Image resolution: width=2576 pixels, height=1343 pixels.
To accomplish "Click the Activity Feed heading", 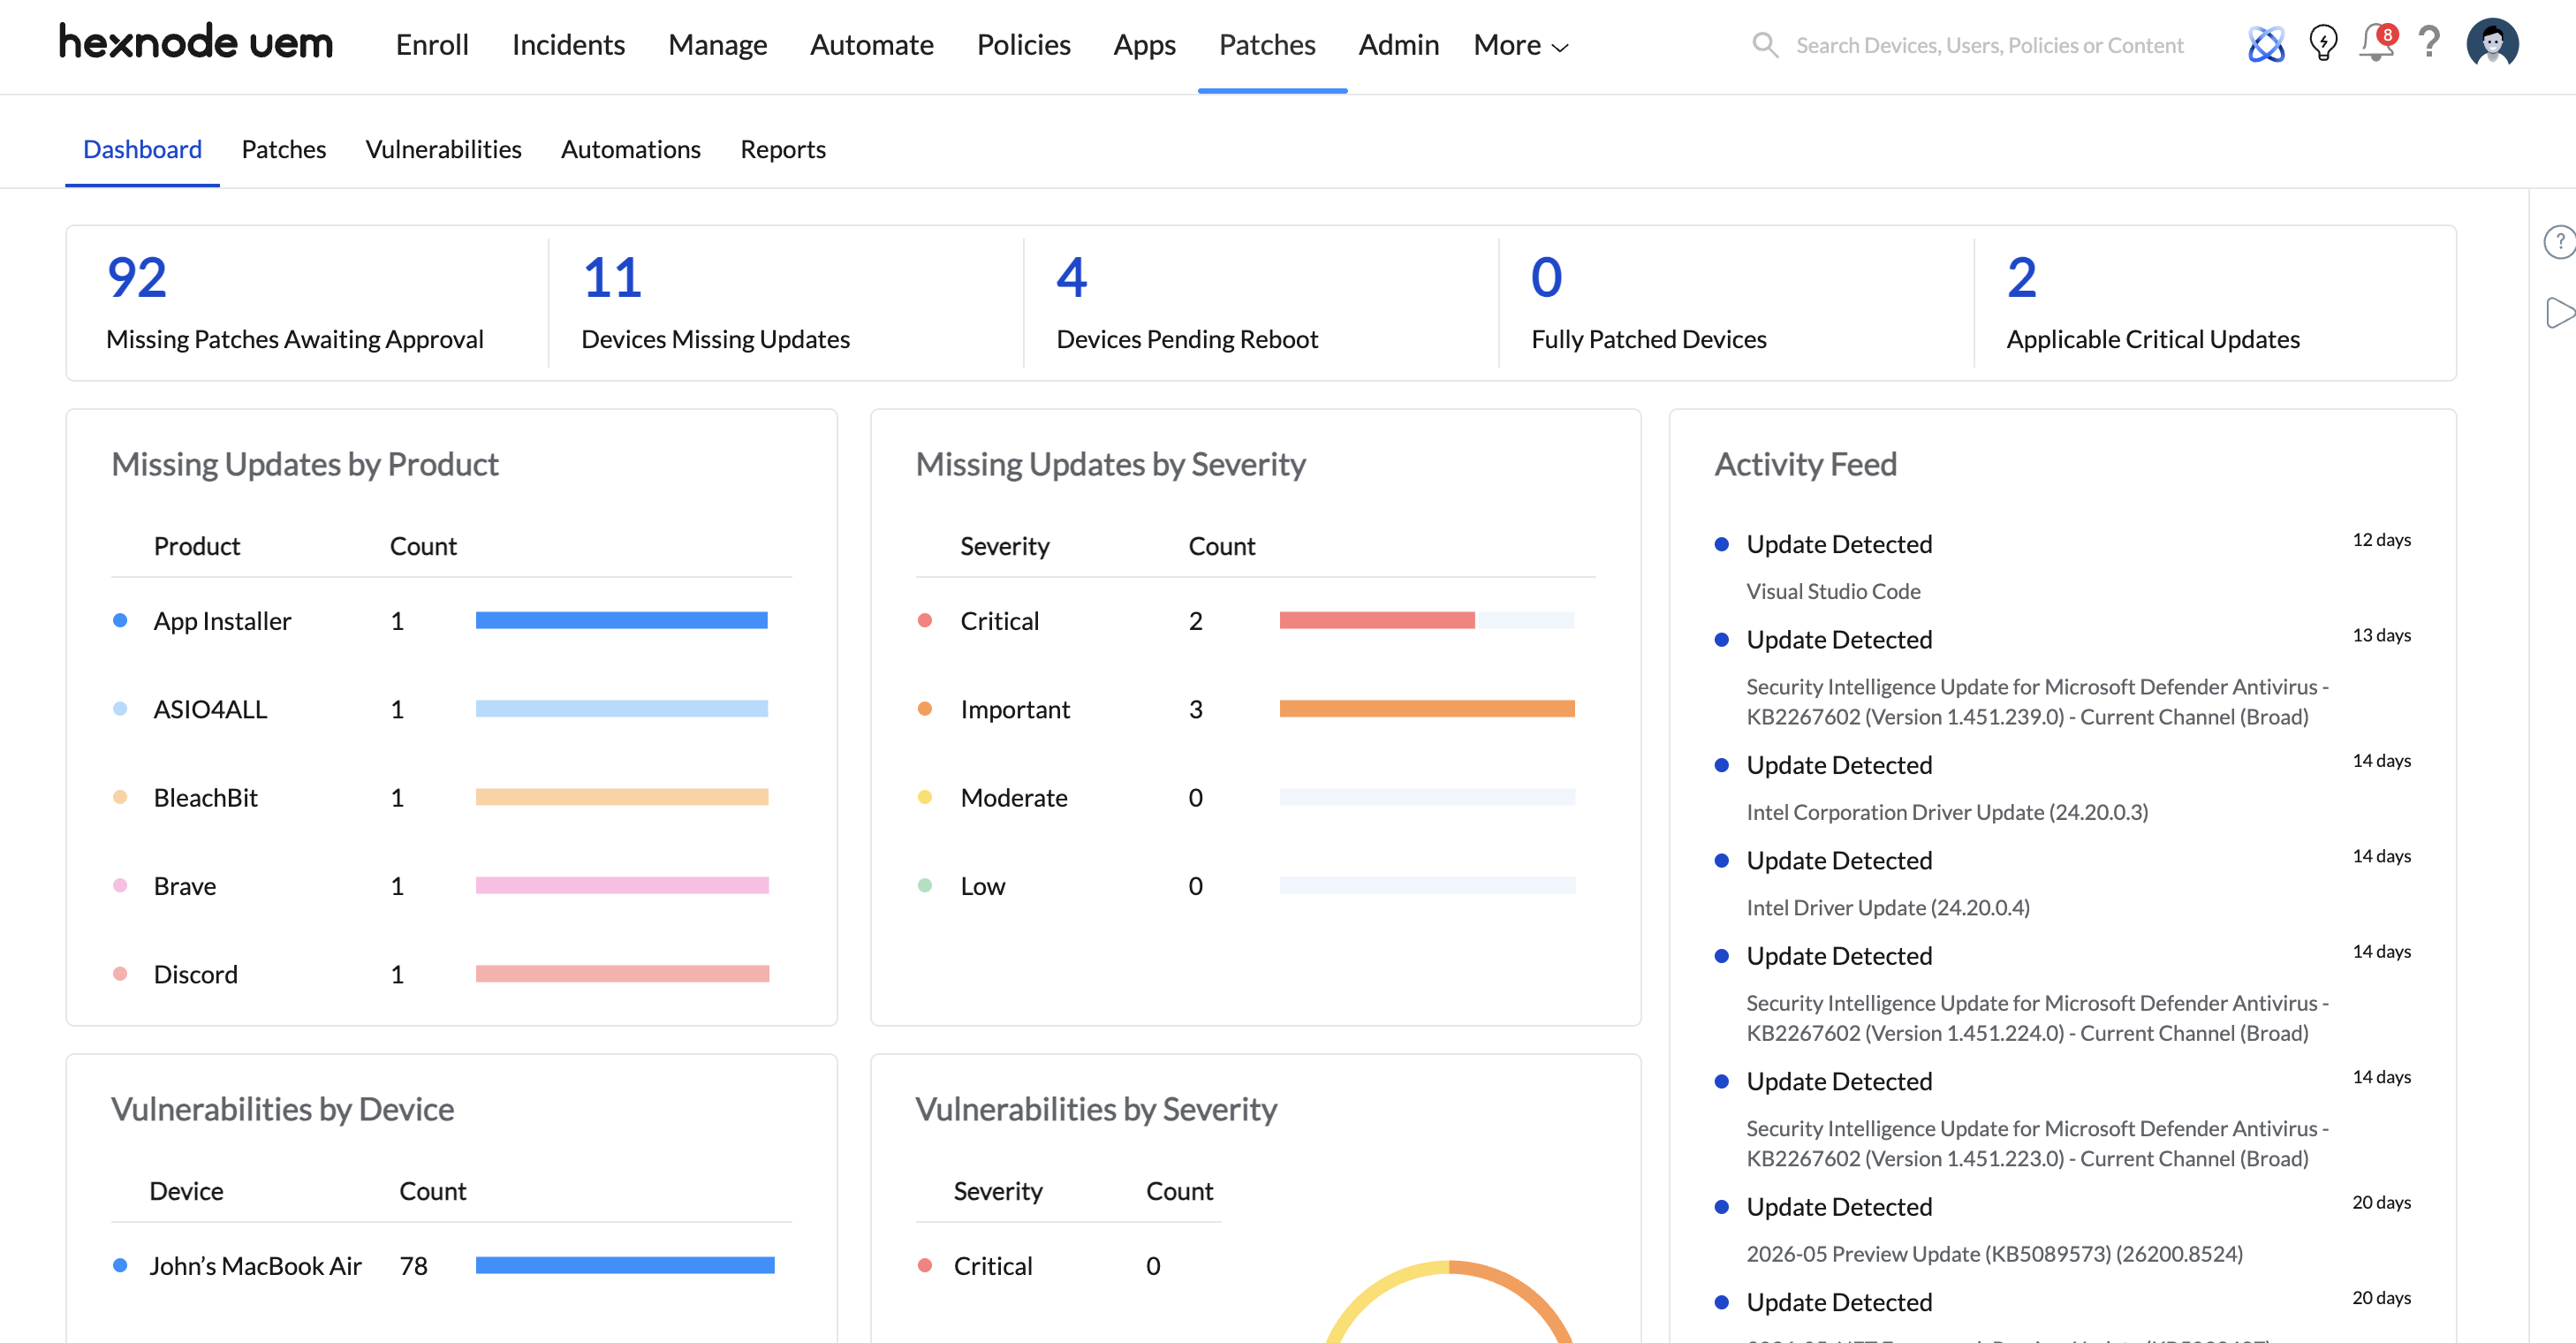I will click(1805, 464).
